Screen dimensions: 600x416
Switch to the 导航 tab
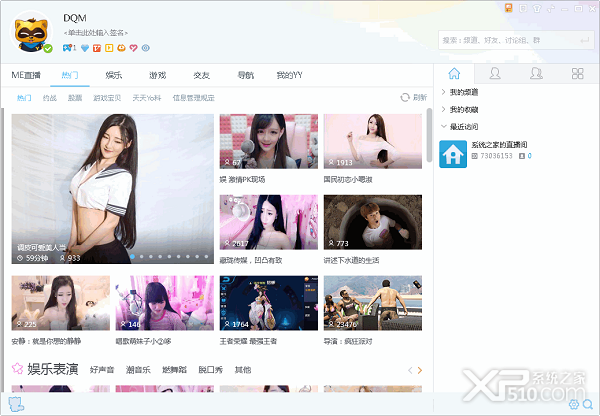[x=246, y=75]
